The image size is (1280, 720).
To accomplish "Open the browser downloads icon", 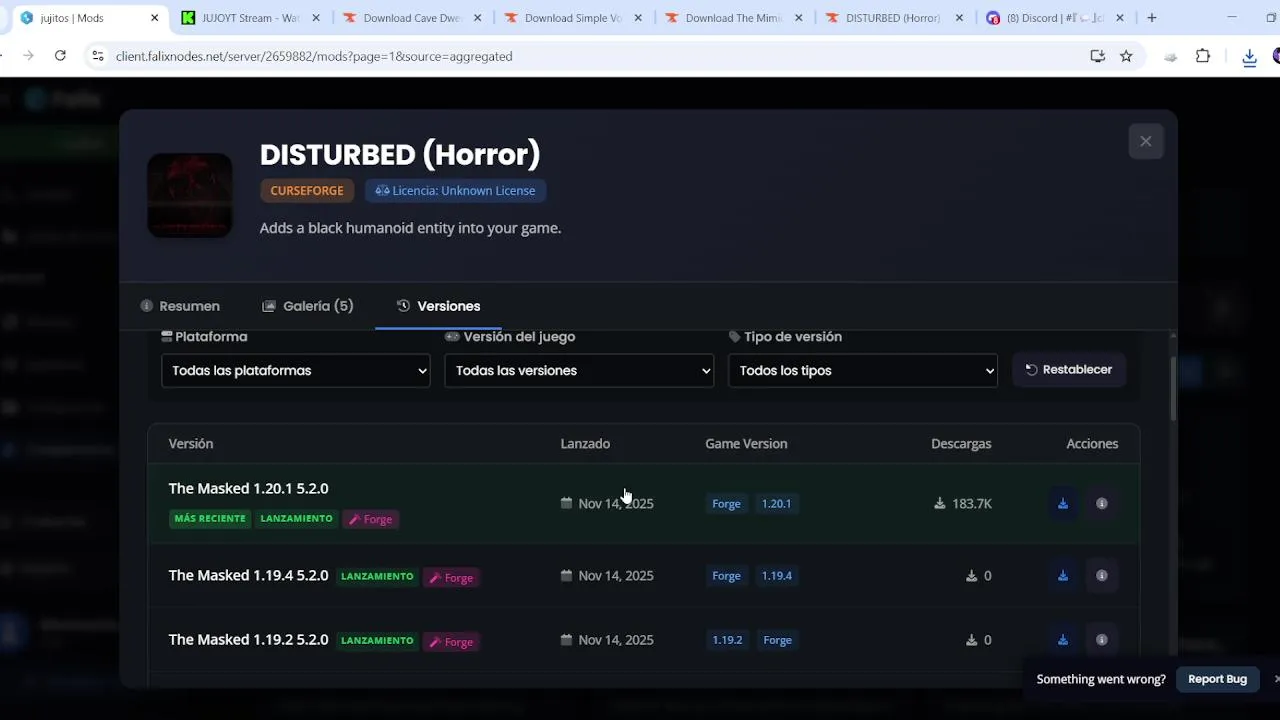I will coord(1249,57).
